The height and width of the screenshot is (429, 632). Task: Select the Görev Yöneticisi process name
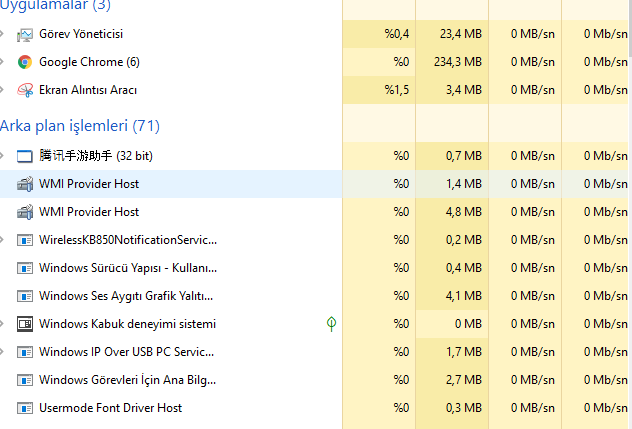pyautogui.click(x=81, y=34)
